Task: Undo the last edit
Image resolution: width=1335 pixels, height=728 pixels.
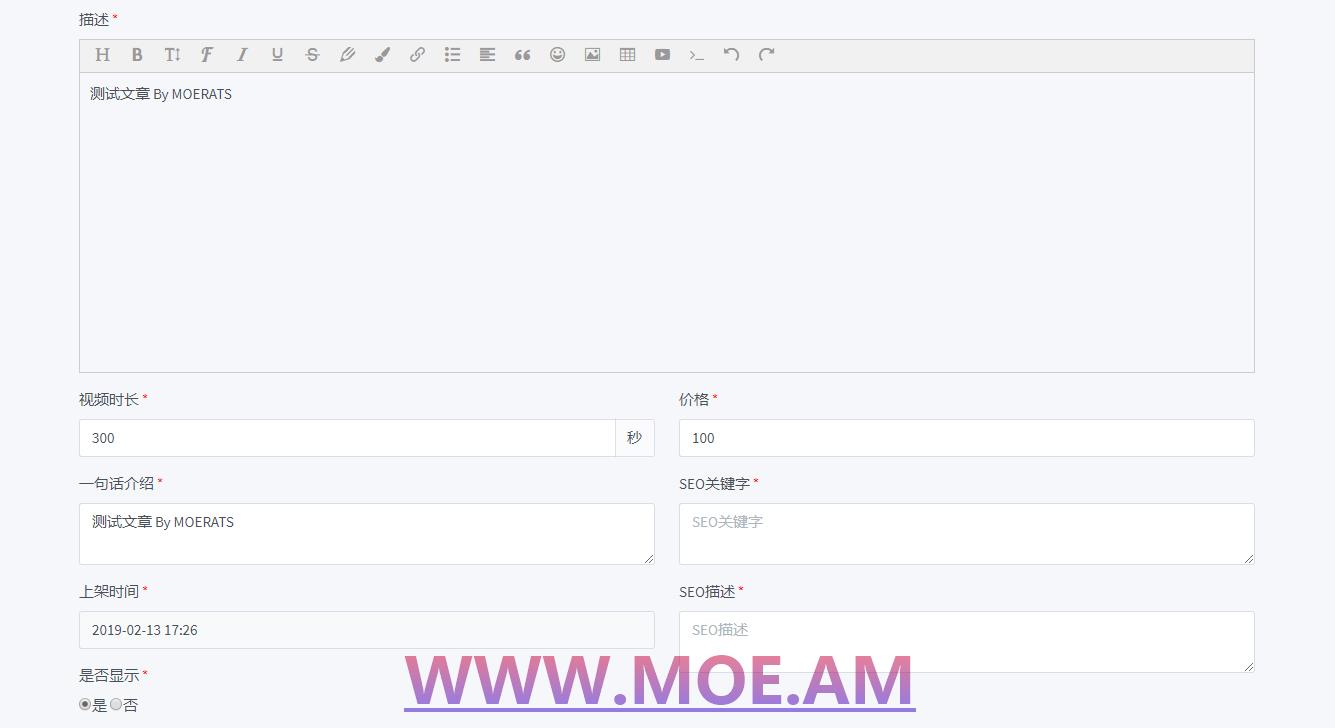Action: tap(732, 55)
